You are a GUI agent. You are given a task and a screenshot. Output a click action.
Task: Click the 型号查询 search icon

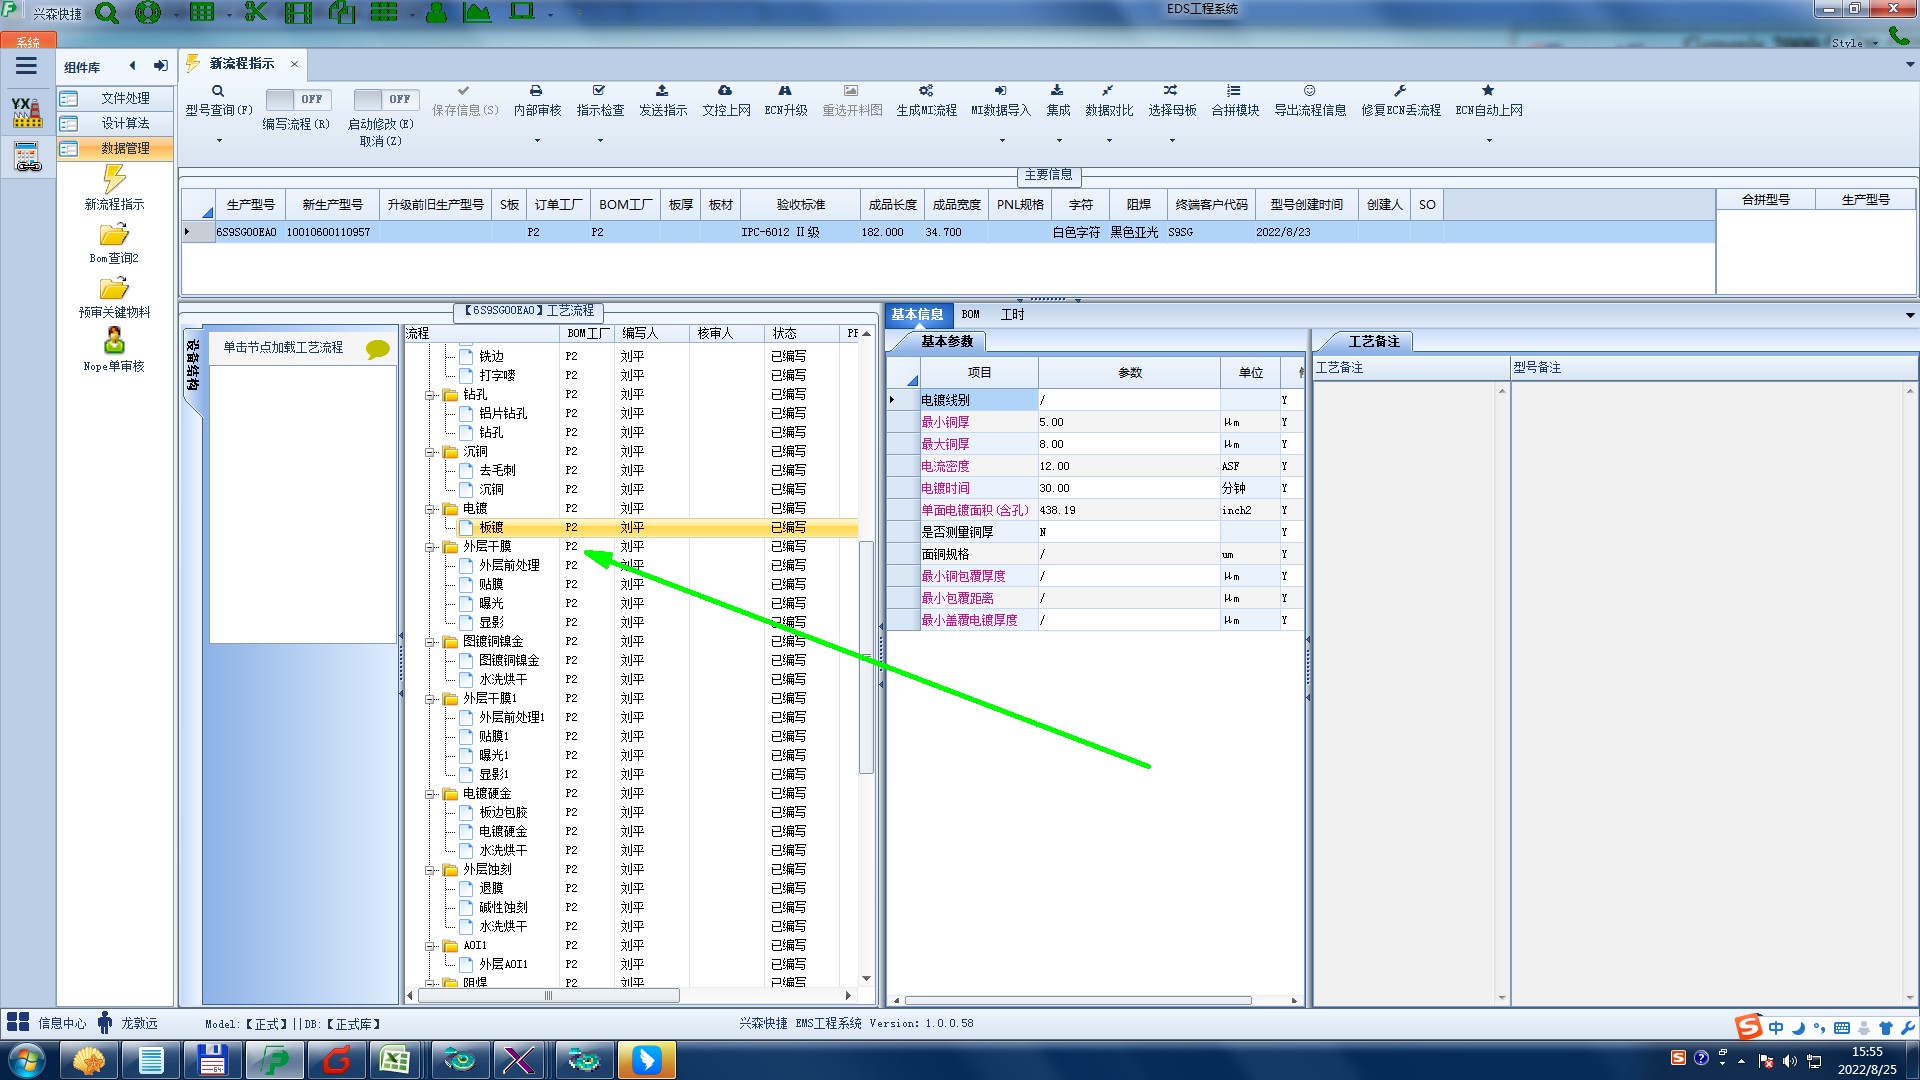click(217, 91)
